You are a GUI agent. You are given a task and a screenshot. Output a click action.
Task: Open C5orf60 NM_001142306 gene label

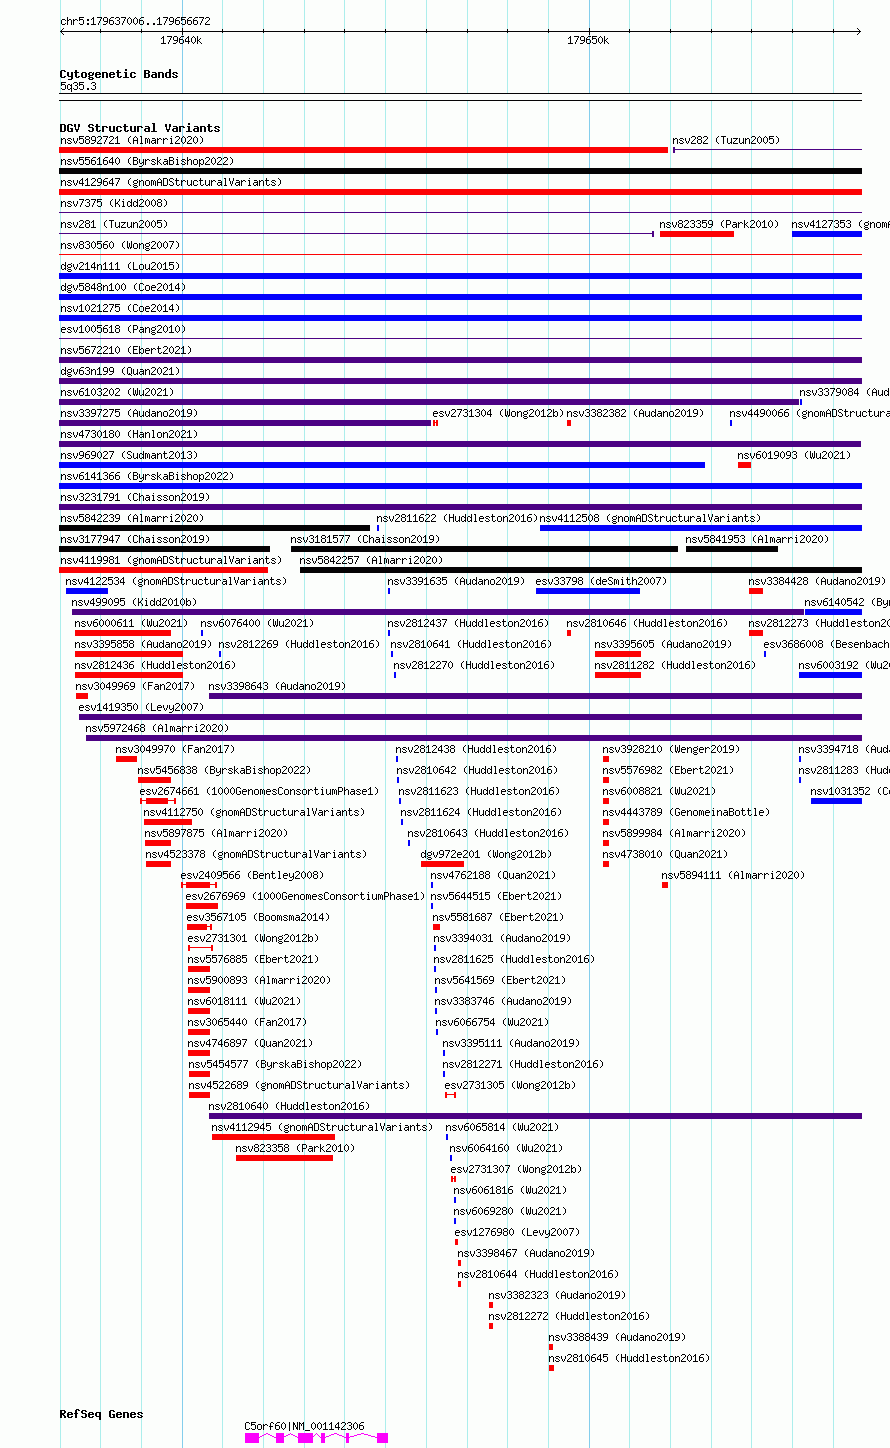pos(305,1427)
